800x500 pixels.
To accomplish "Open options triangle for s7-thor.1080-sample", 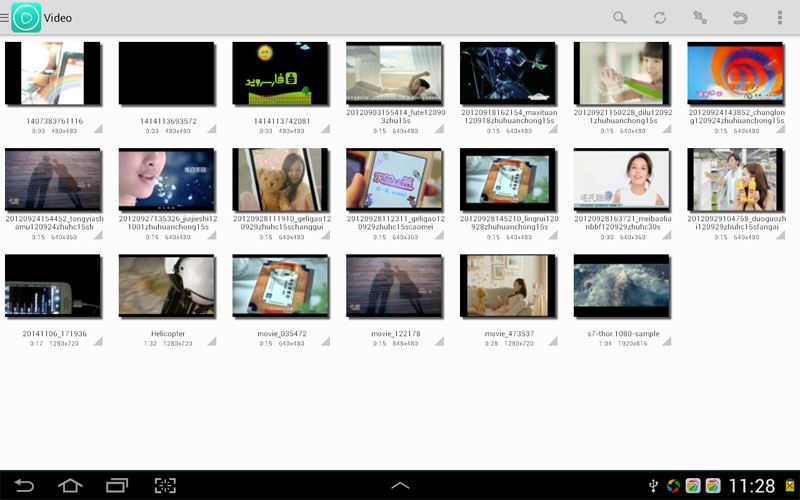I will [667, 341].
